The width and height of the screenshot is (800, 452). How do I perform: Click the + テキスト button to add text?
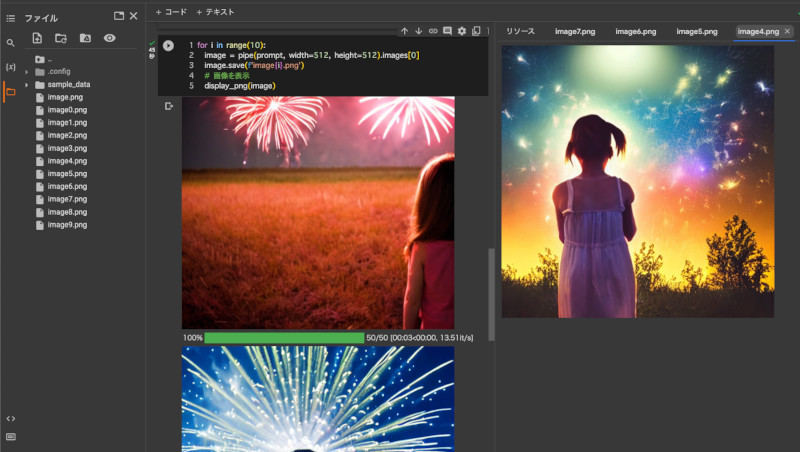coord(215,12)
